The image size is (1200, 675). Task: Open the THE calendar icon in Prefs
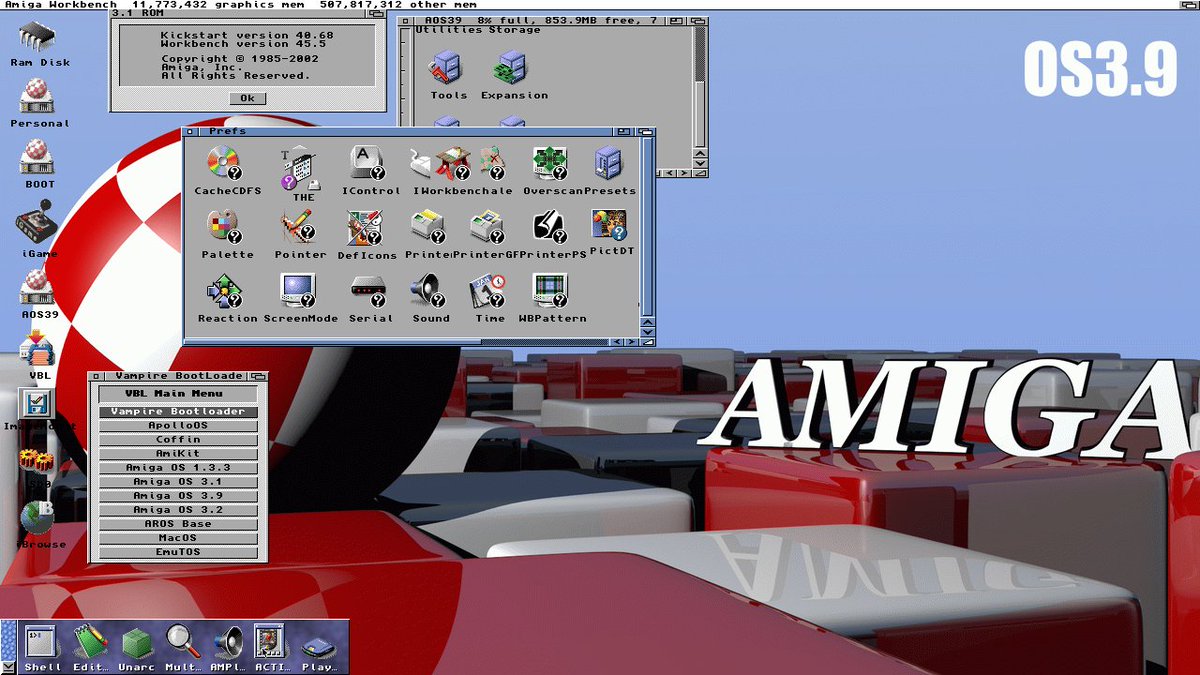(300, 170)
